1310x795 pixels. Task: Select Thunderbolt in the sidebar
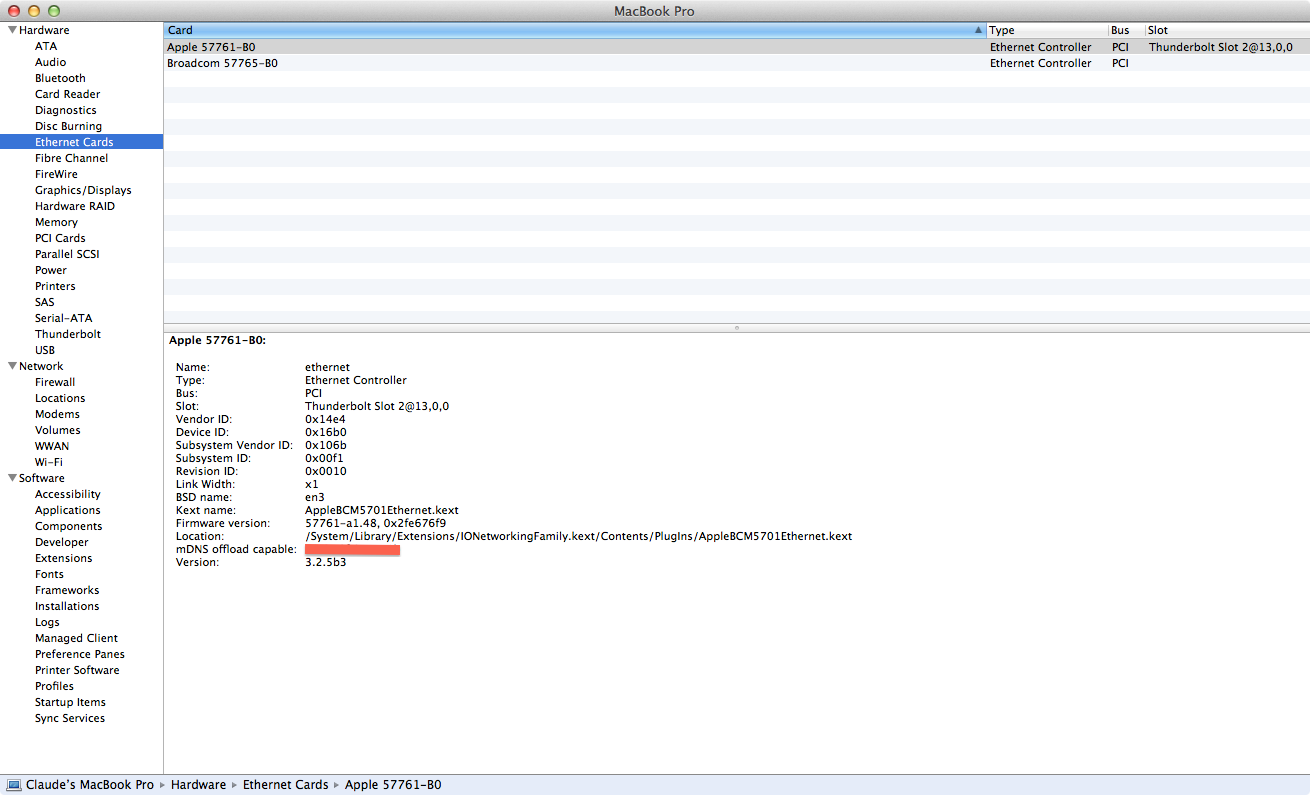click(68, 334)
